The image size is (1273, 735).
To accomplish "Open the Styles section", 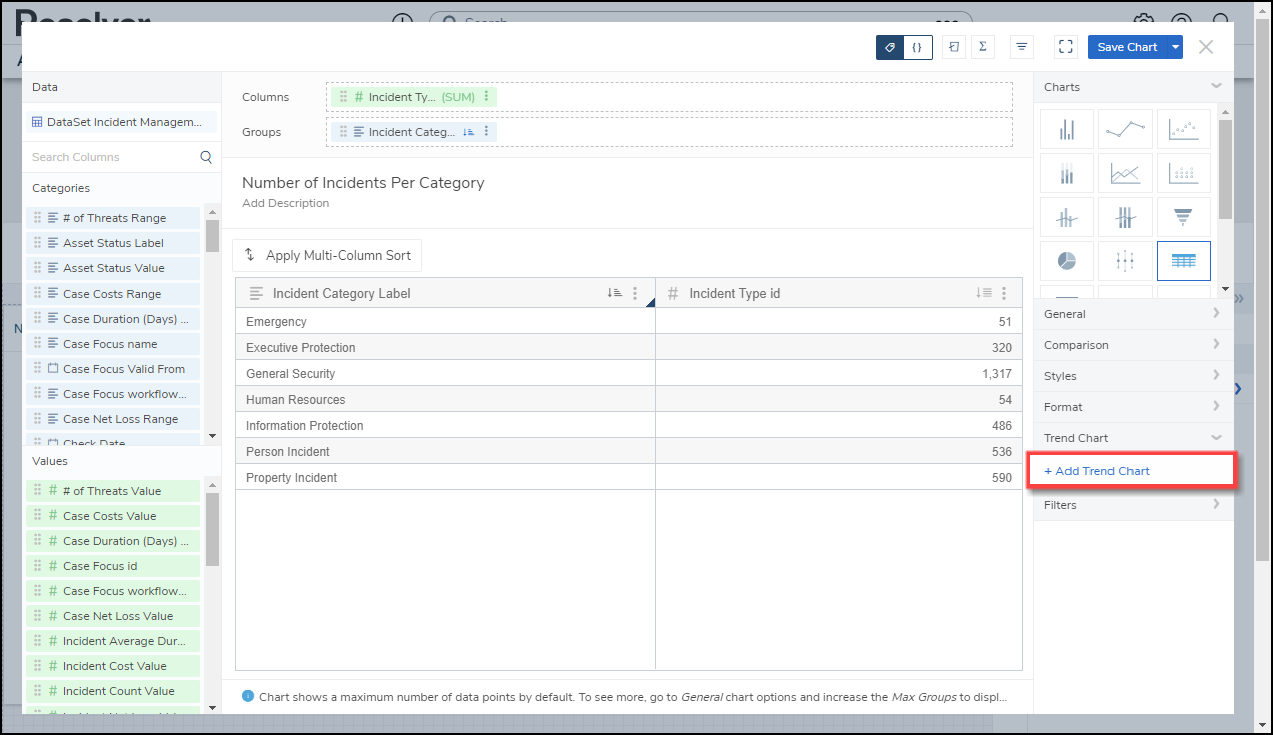I will click(1132, 376).
